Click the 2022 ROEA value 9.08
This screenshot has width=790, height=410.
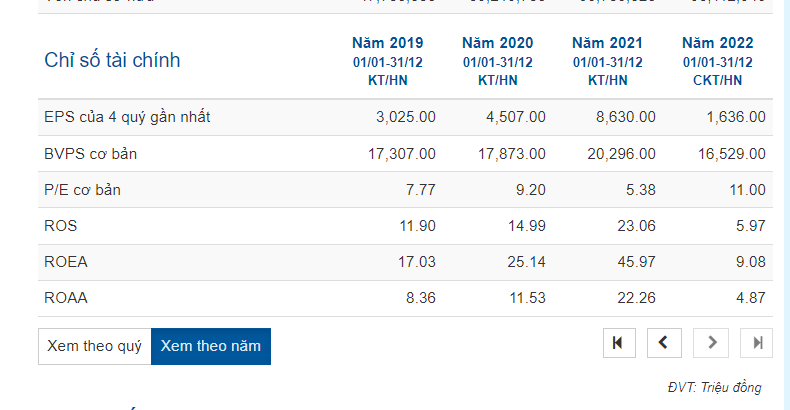749,261
